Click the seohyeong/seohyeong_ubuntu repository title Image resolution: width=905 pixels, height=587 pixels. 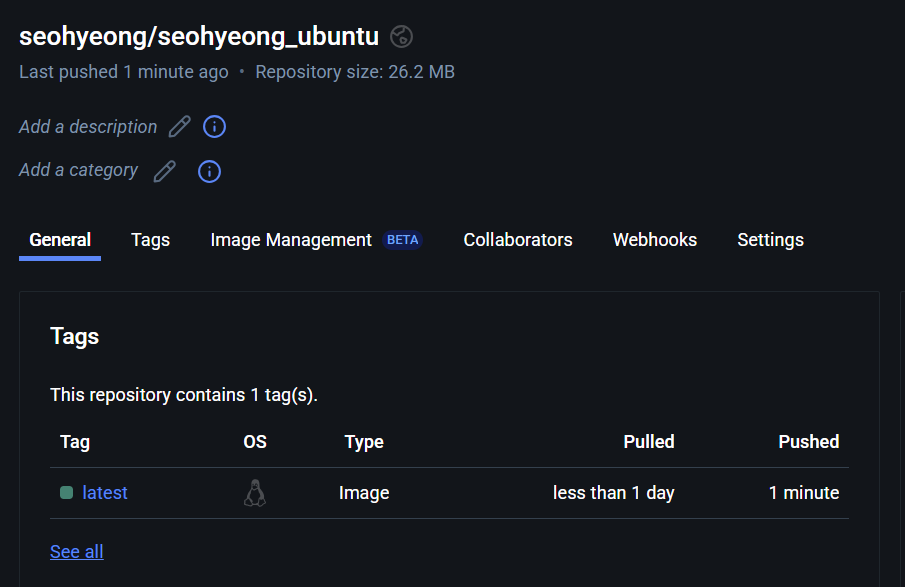point(199,37)
